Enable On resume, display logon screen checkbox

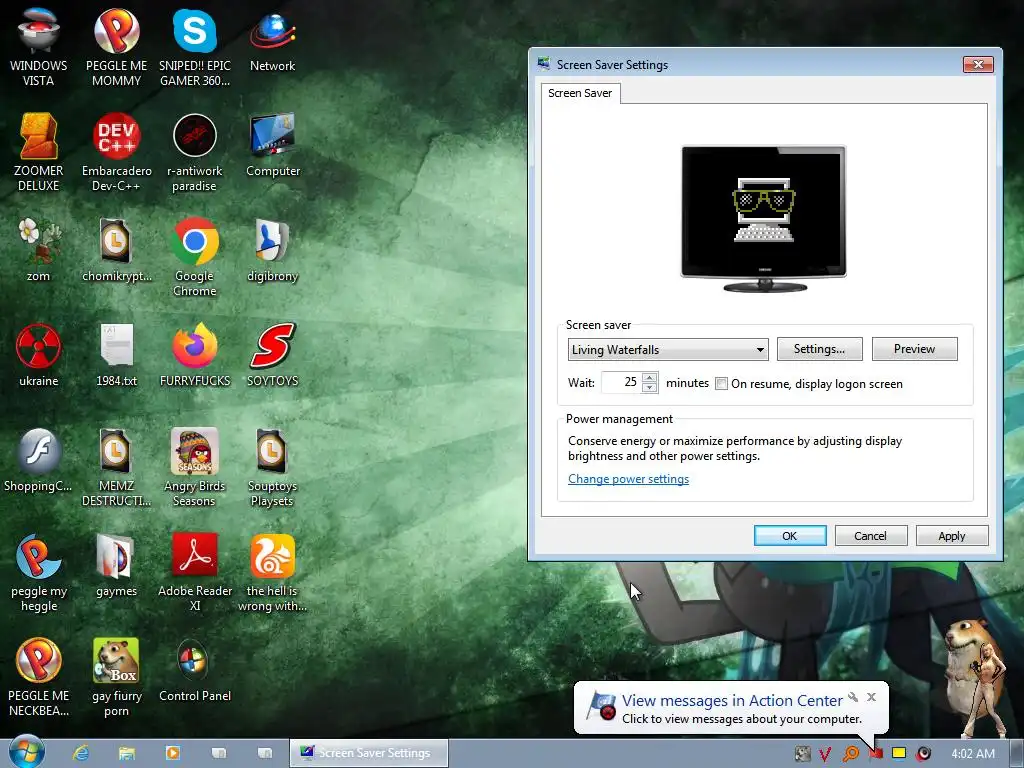[721, 384]
